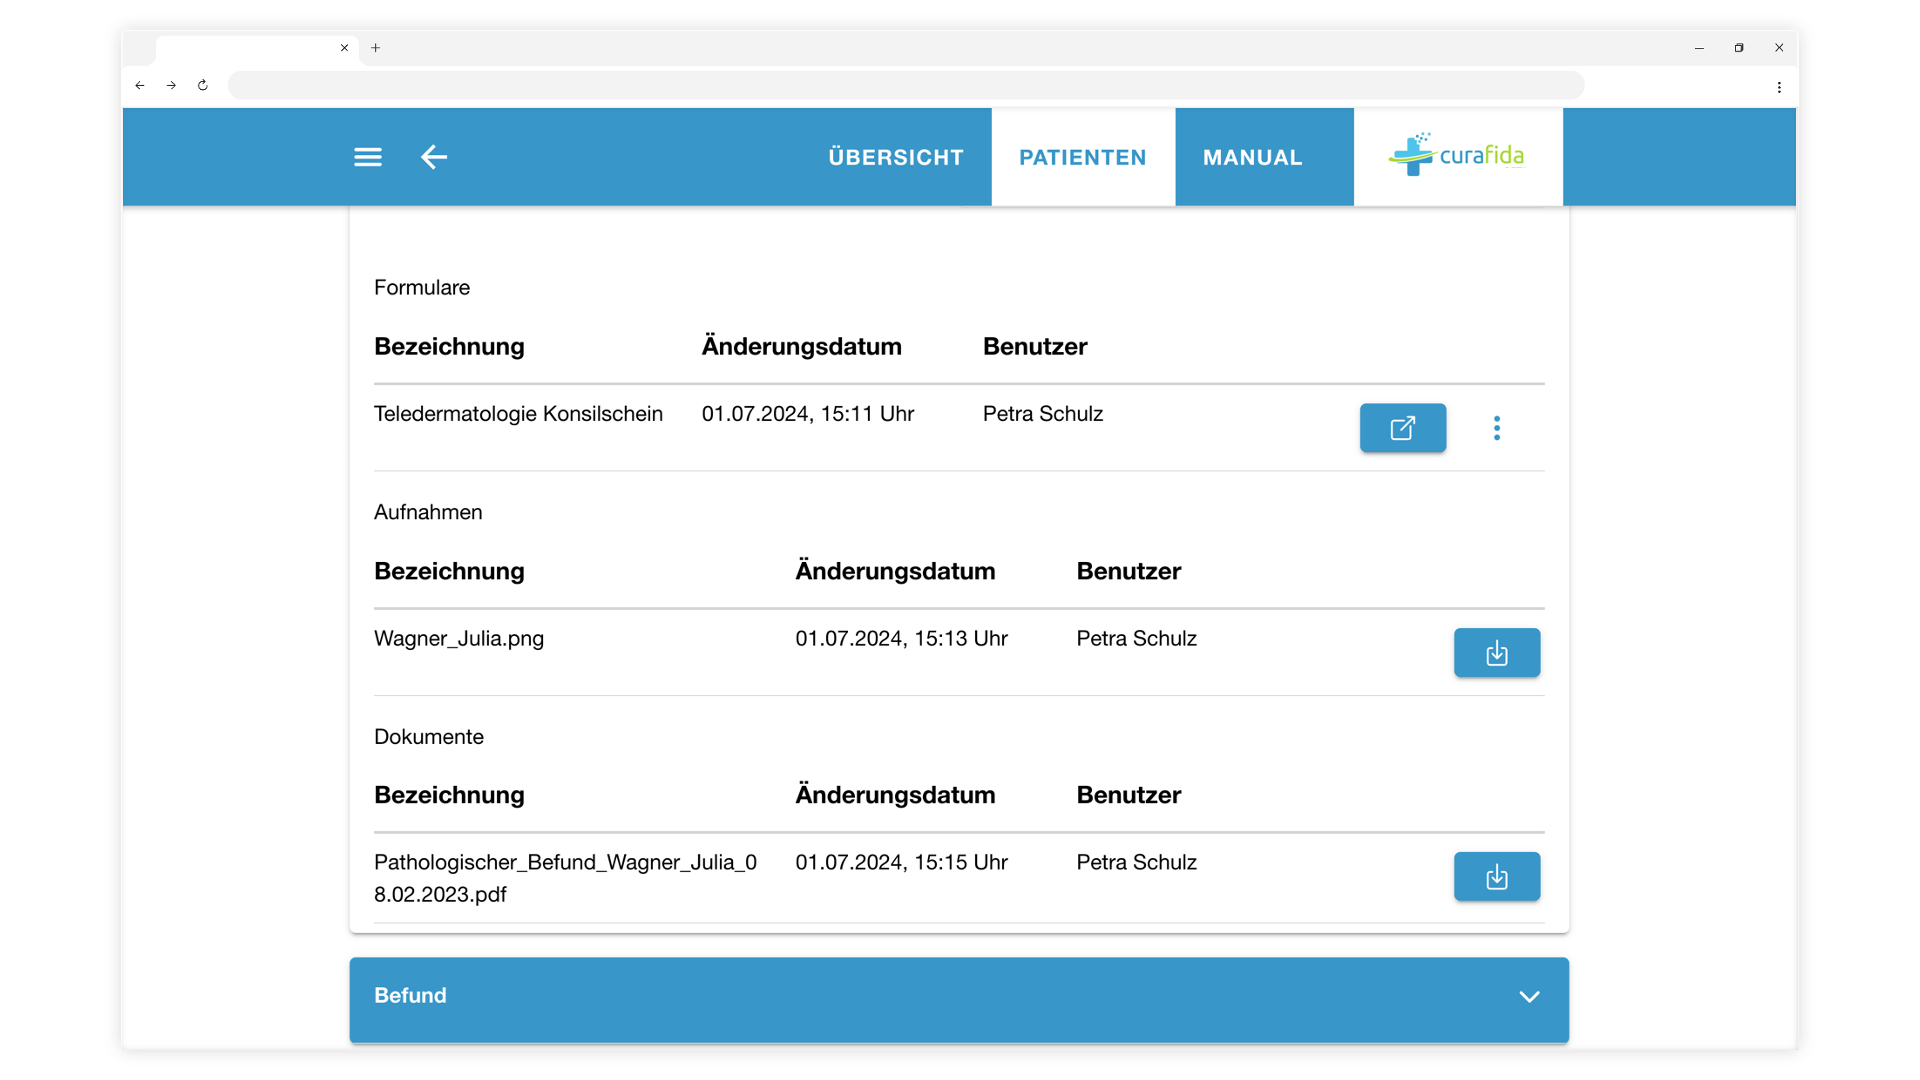The width and height of the screenshot is (1920, 1080).
Task: Open a new browser tab
Action: coord(375,48)
